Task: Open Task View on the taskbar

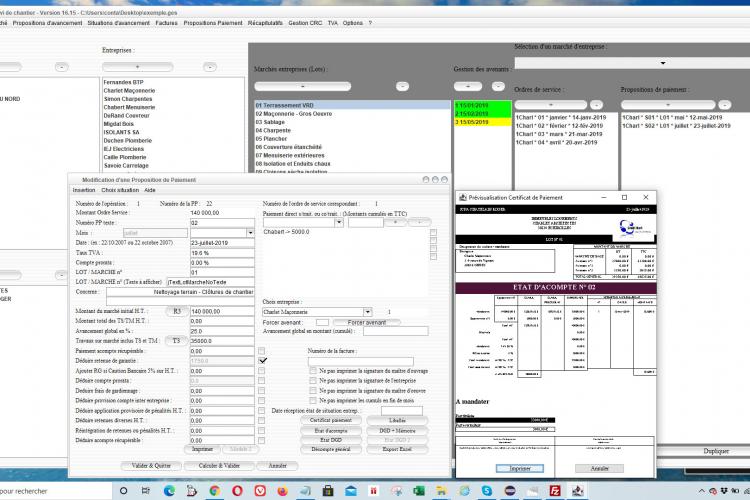Action: coord(146,490)
